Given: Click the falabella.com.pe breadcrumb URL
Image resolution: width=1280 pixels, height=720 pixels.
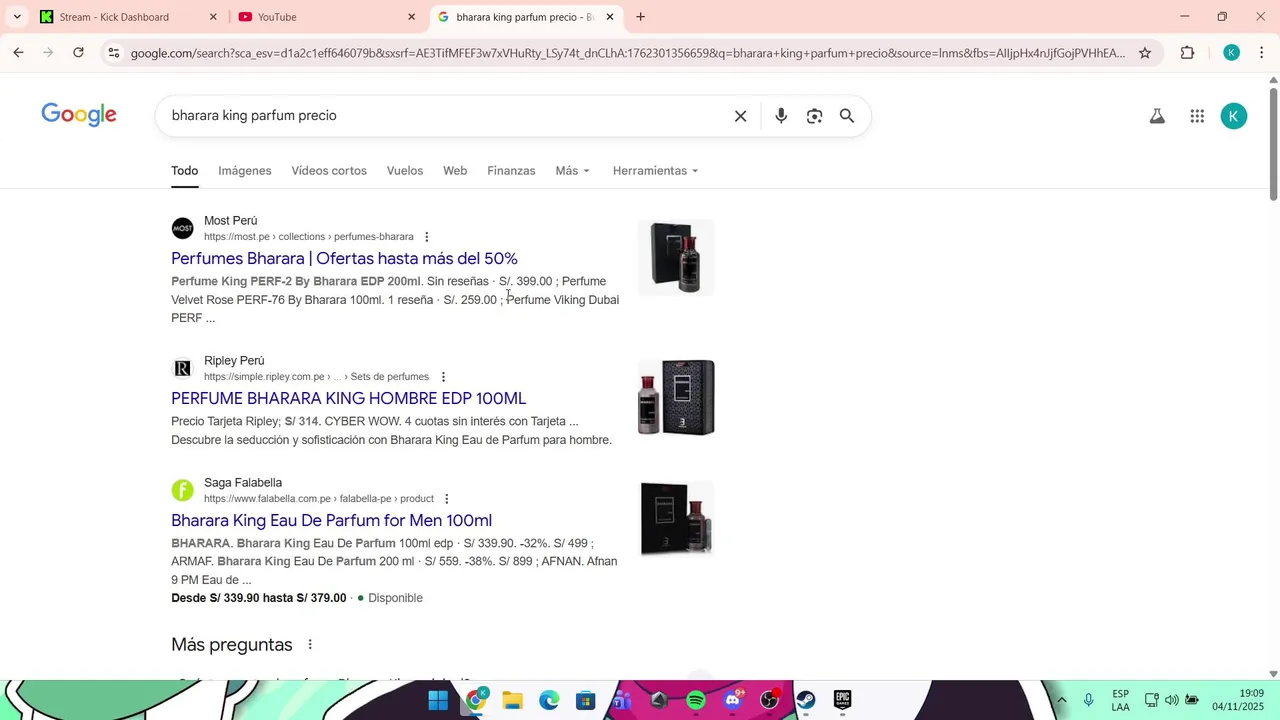Looking at the screenshot, I should tap(319, 499).
